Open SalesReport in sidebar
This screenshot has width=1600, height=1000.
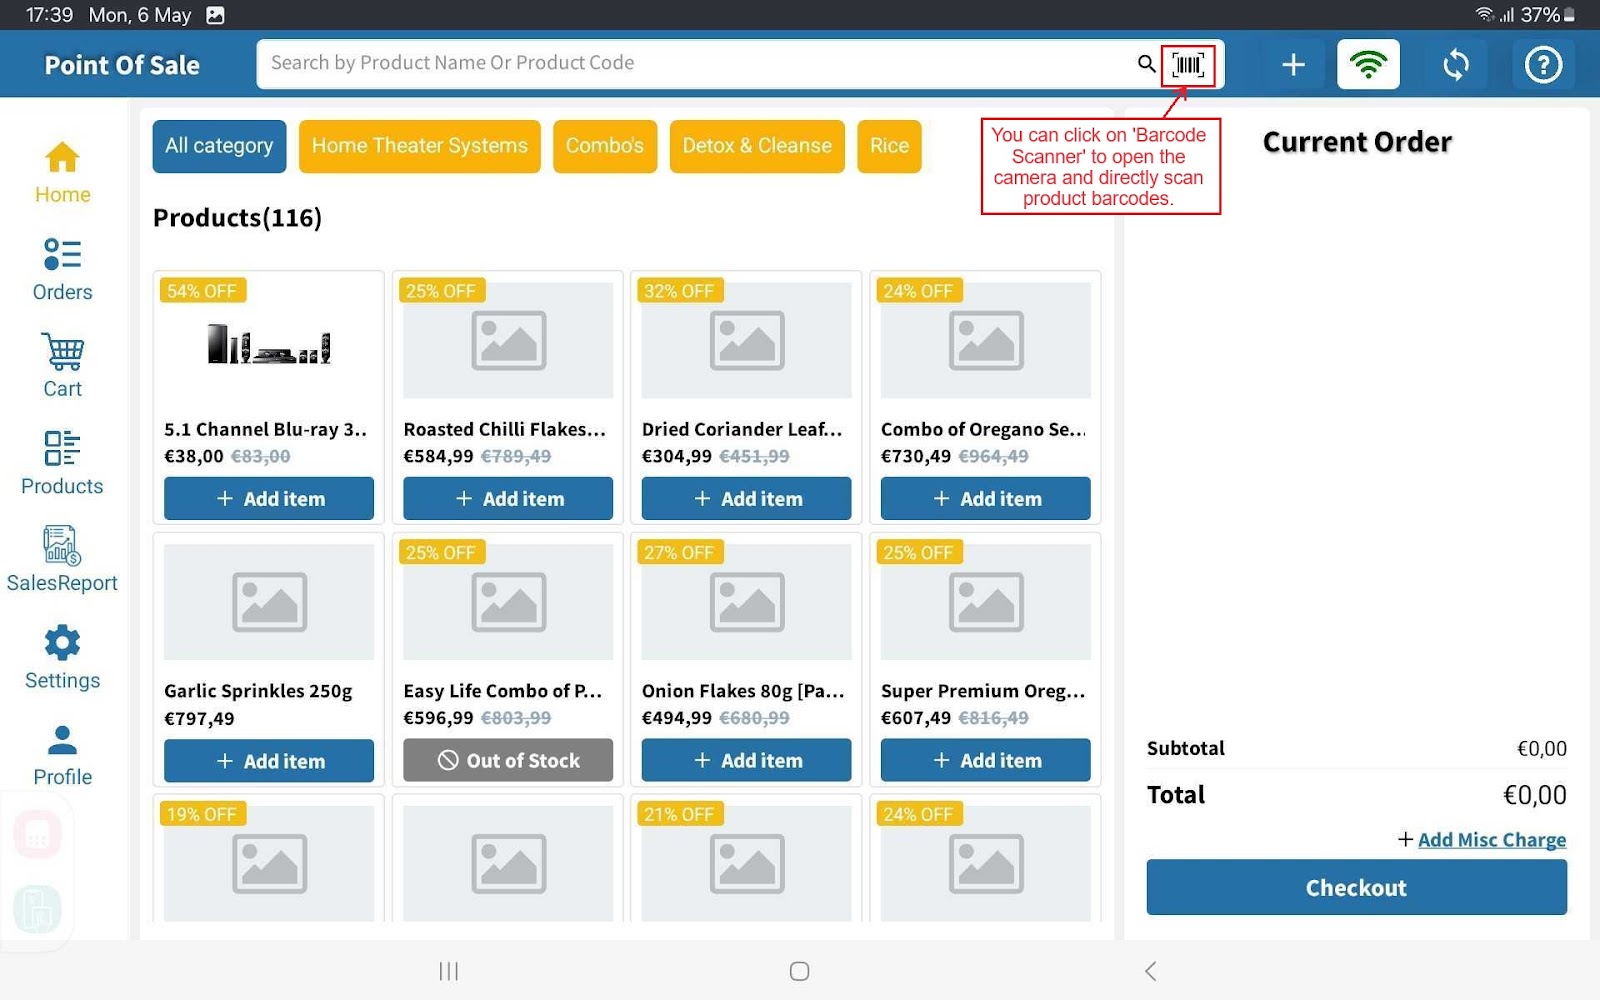(62, 560)
